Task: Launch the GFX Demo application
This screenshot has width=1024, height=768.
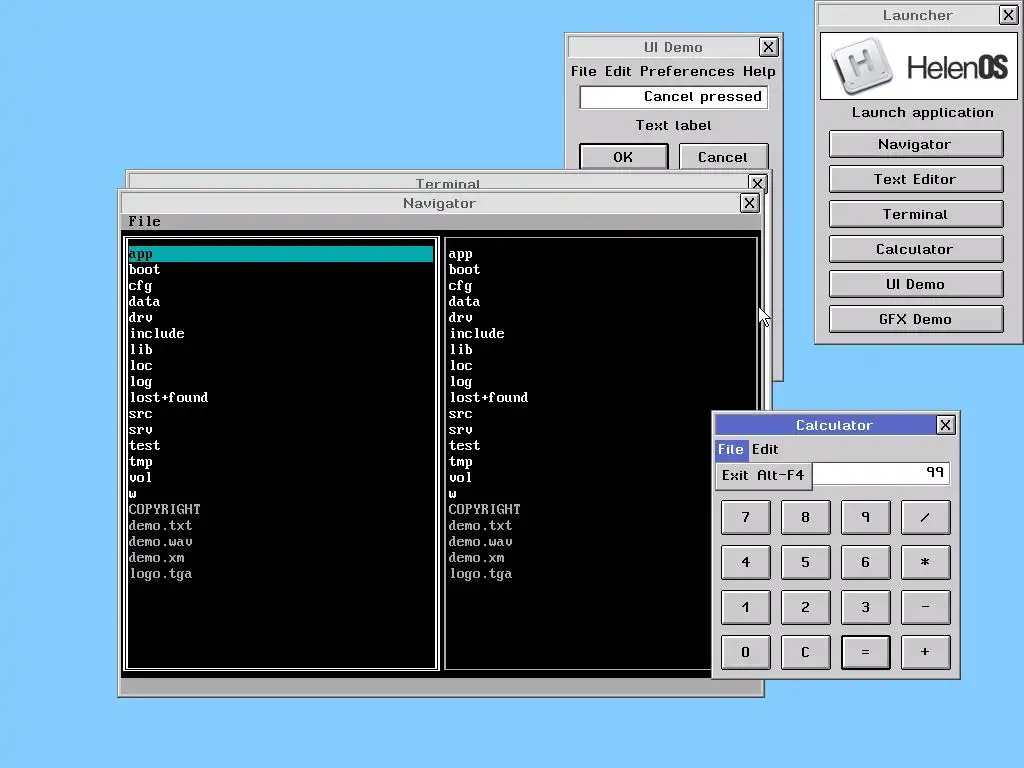Action: pyautogui.click(x=916, y=319)
